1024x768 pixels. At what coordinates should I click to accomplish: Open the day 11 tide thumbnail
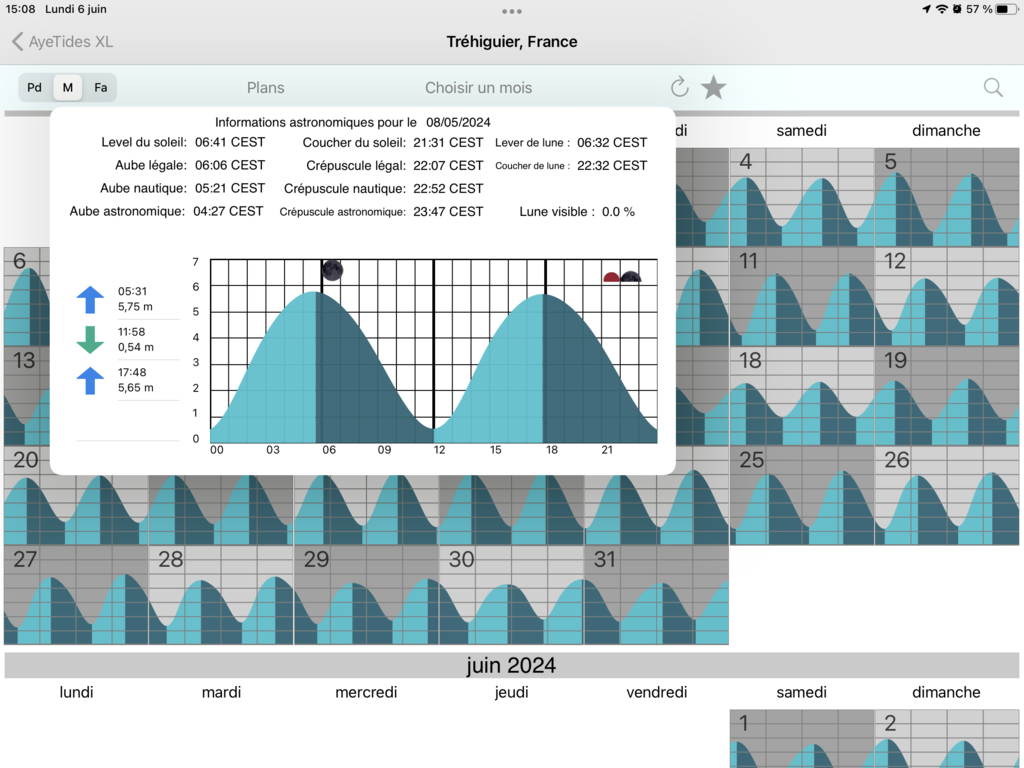801,296
